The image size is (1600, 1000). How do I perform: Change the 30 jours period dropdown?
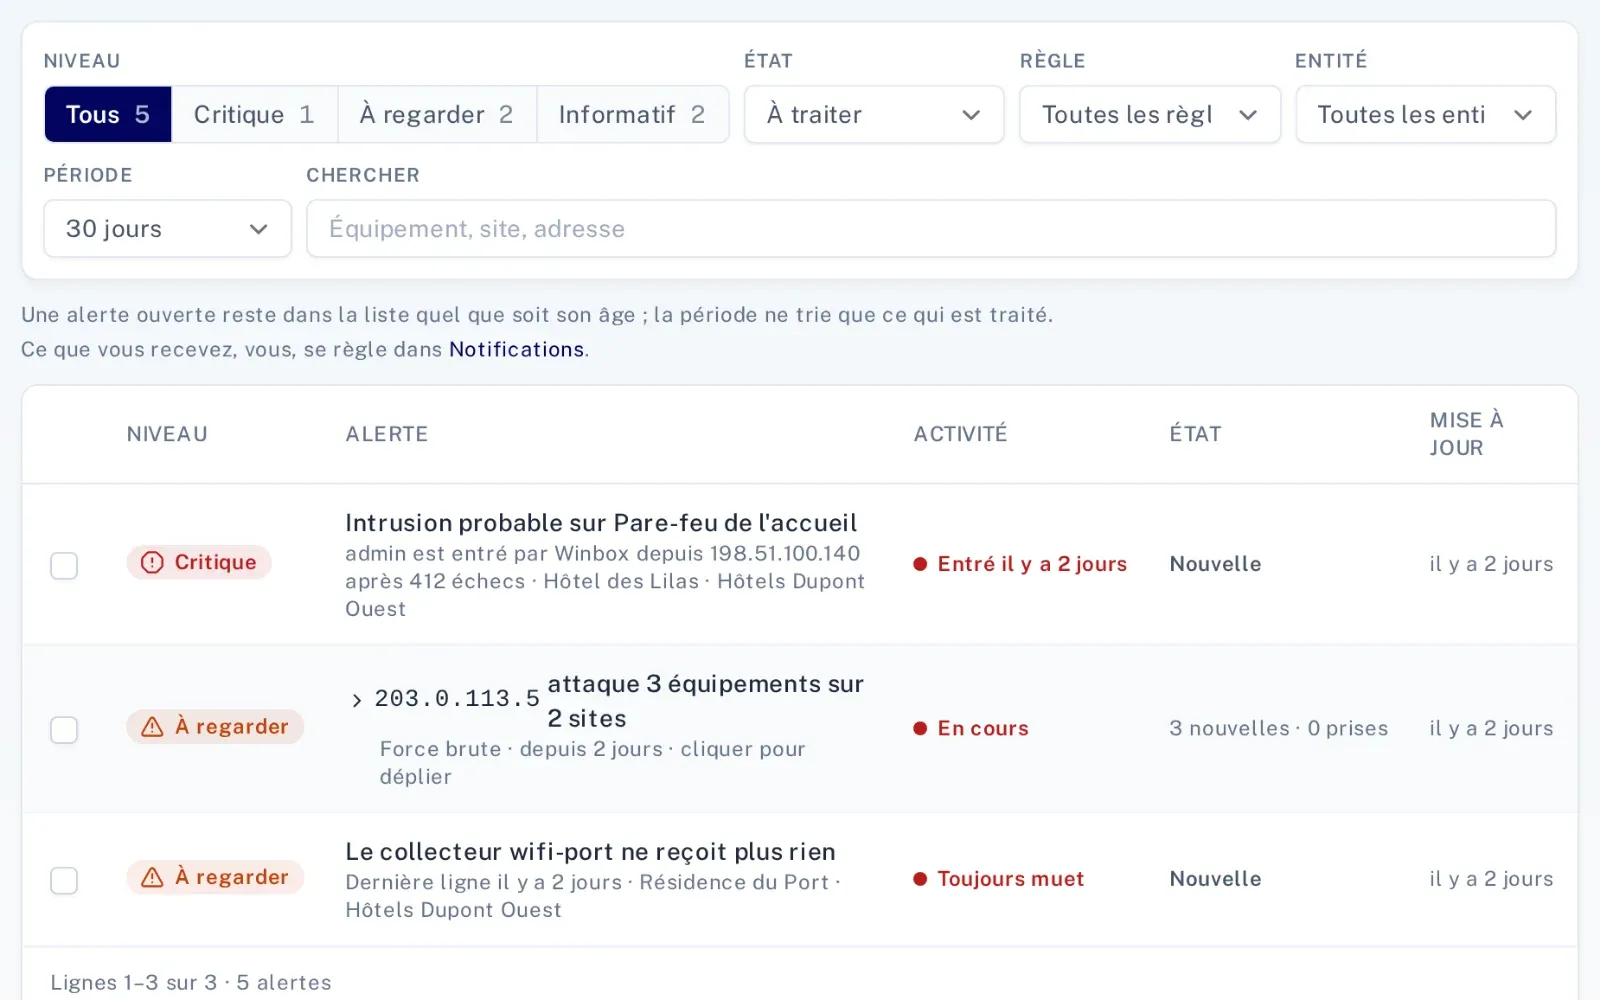tap(168, 229)
